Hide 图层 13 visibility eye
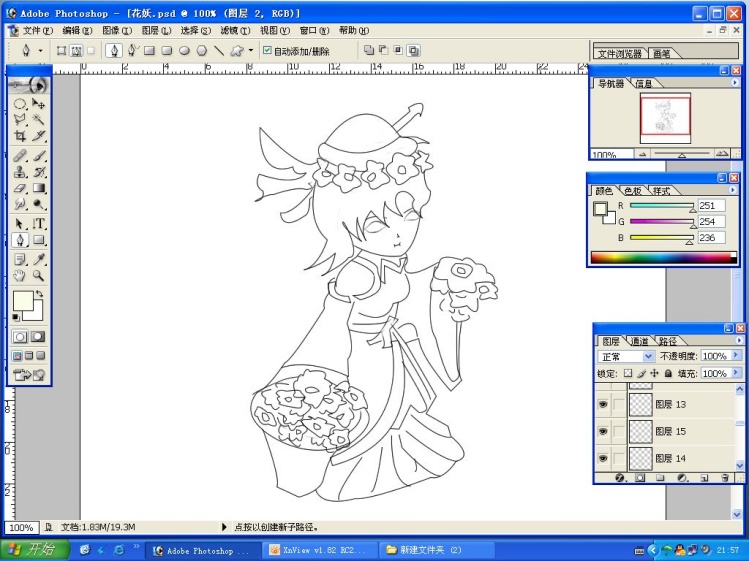 [x=603, y=404]
